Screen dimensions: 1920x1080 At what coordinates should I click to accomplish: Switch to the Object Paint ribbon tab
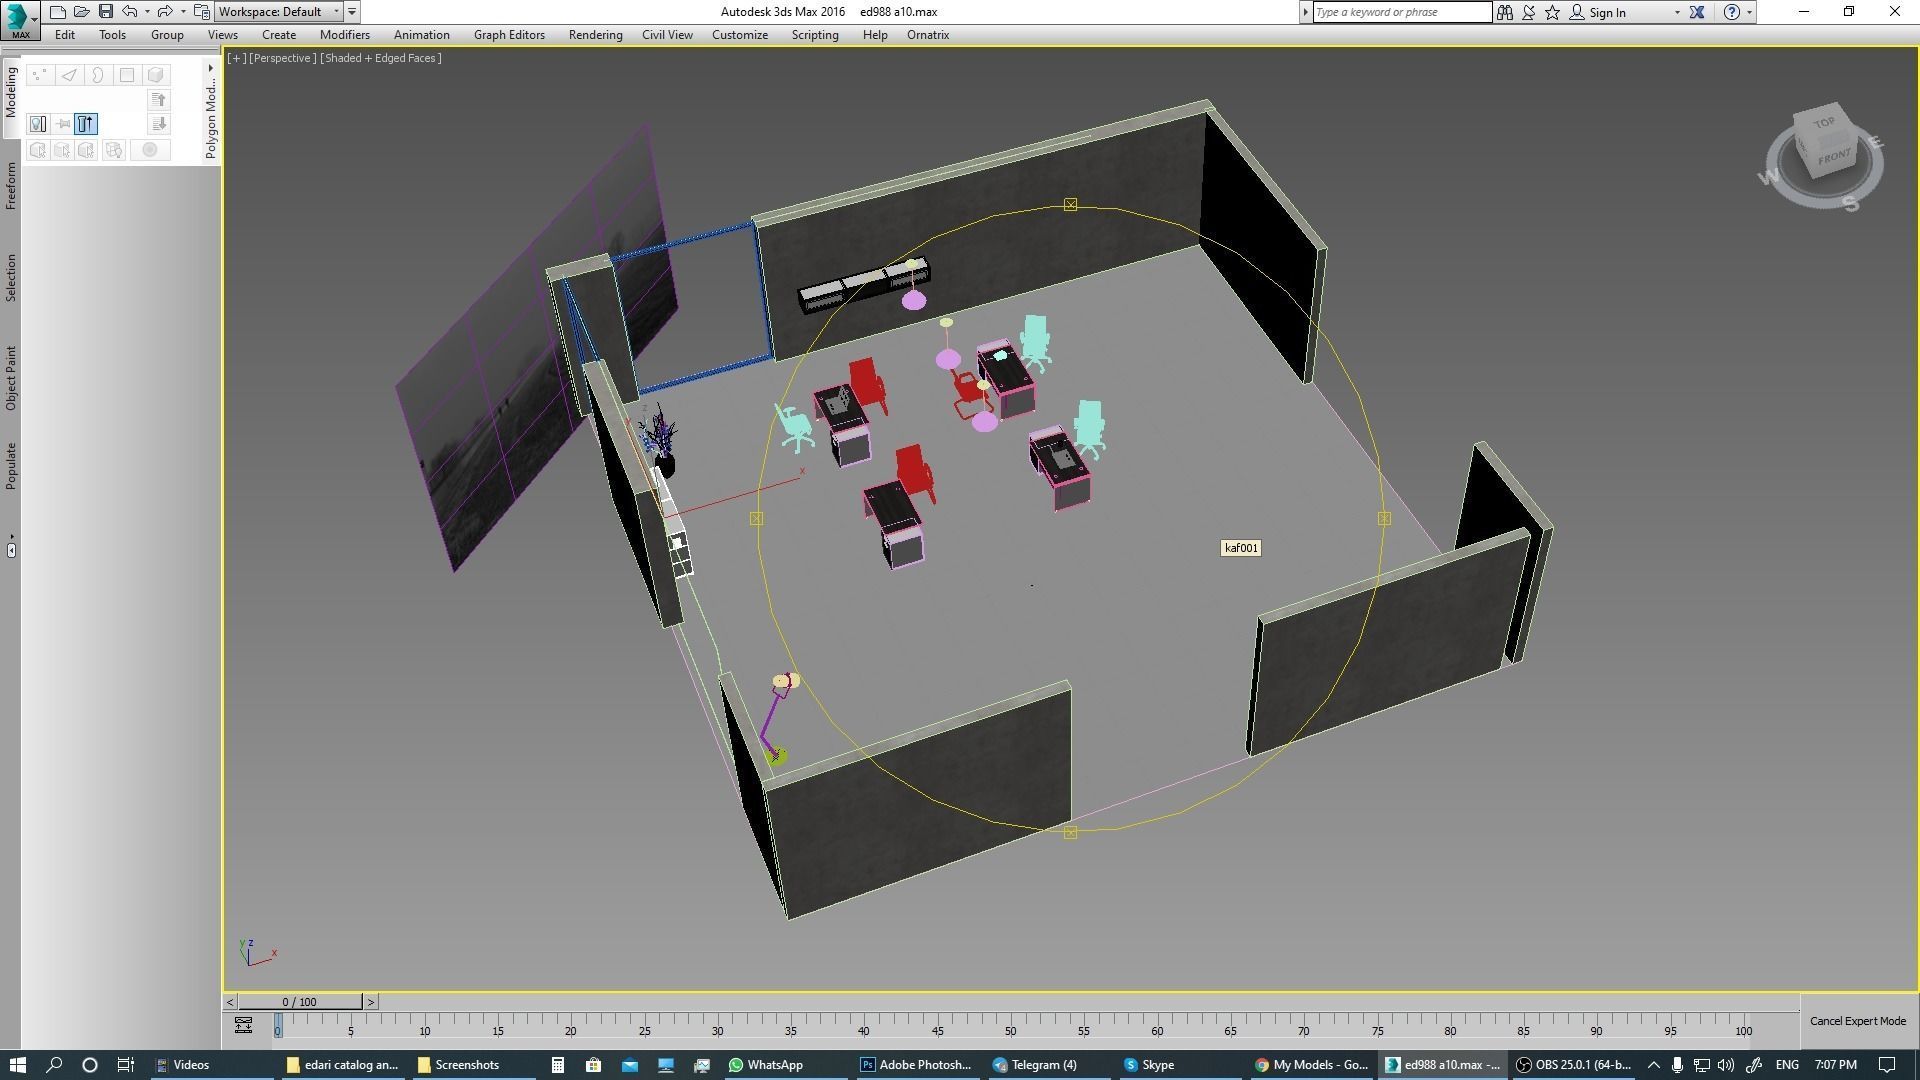(x=11, y=378)
